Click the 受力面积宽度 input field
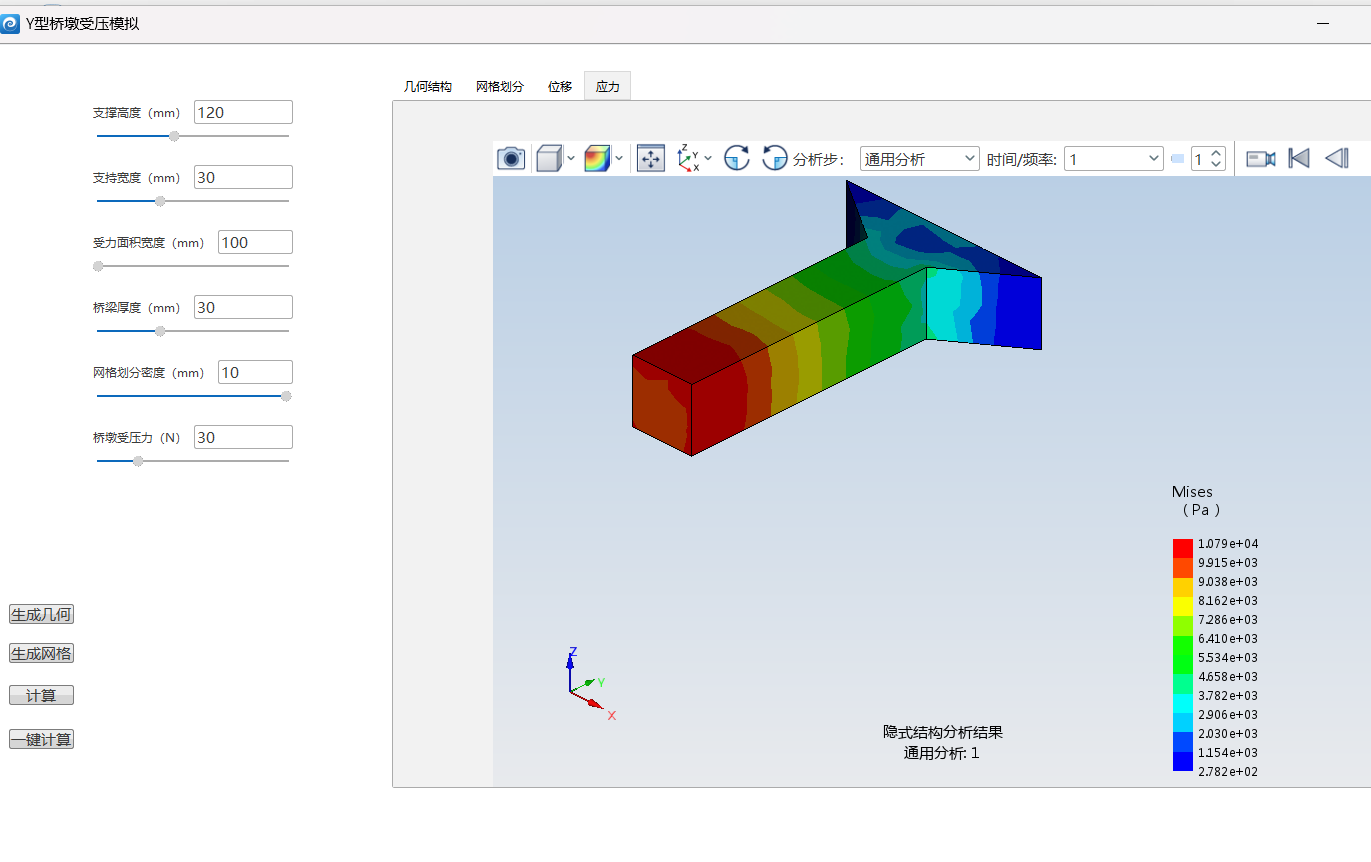Viewport: 1371px width, 862px height. (255, 242)
